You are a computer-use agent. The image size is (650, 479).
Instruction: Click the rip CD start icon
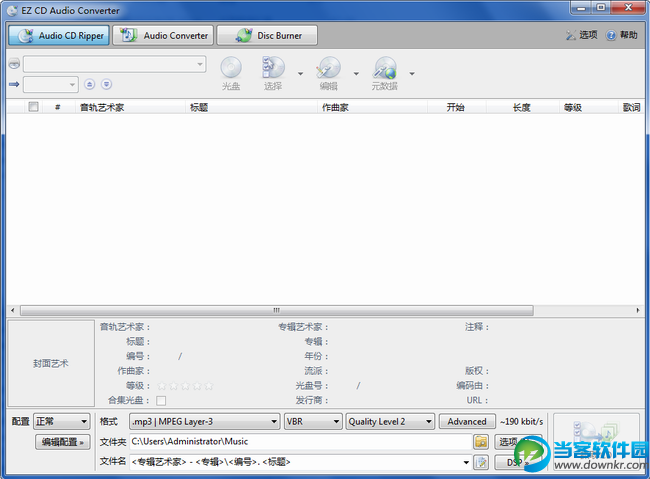[596, 441]
